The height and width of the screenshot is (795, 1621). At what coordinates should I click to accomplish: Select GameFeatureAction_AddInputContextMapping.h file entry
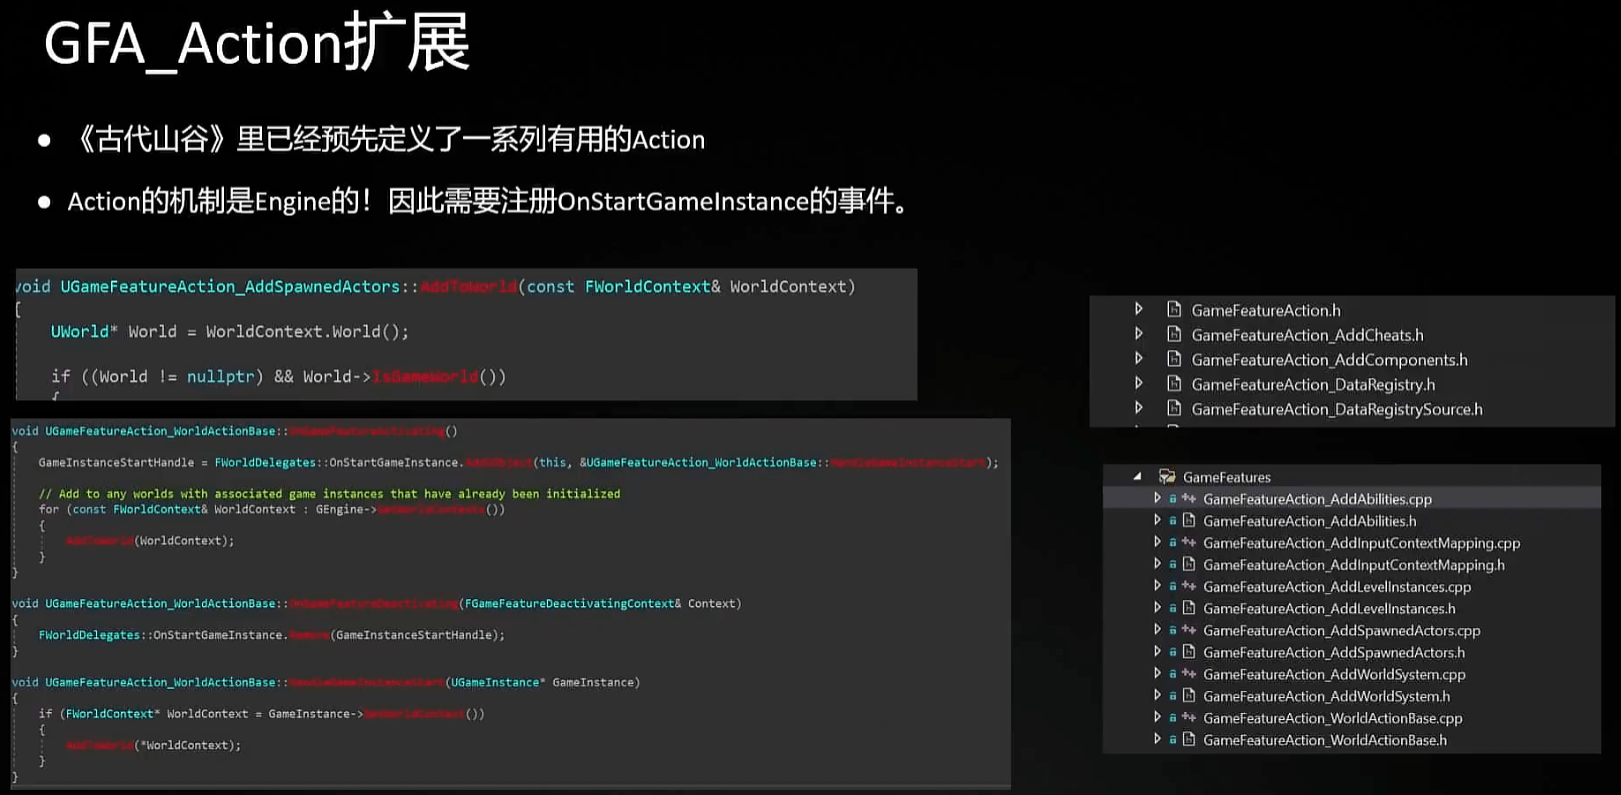1353,565
